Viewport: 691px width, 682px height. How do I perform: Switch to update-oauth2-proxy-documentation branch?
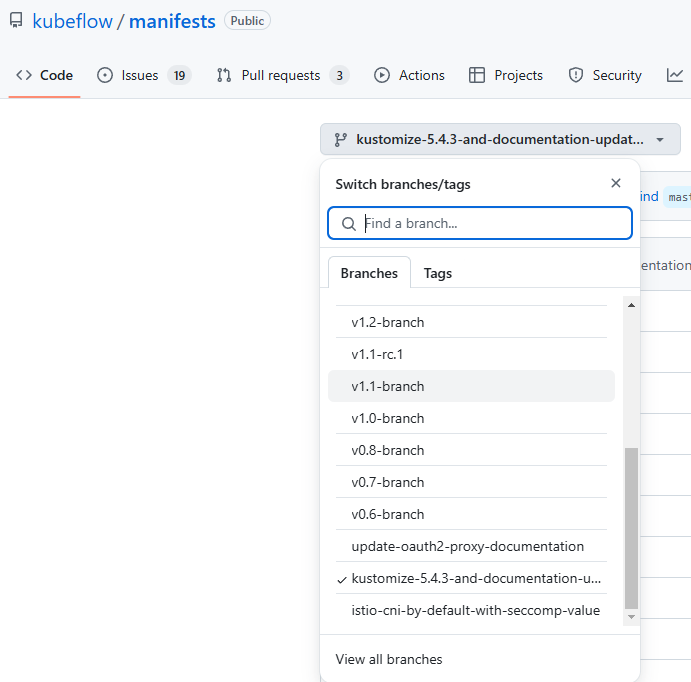coord(472,546)
